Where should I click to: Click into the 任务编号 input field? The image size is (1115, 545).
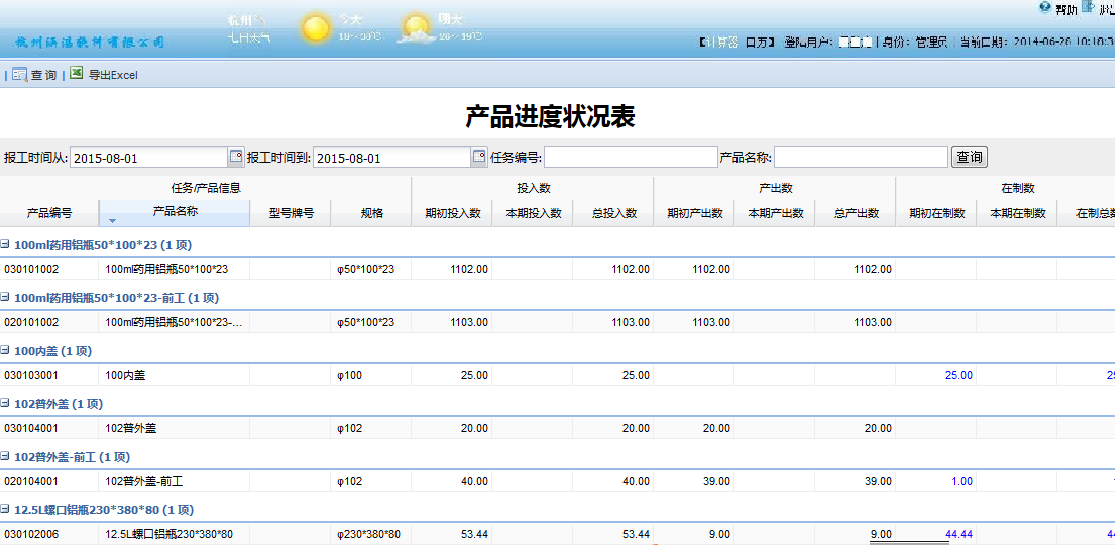tap(630, 158)
